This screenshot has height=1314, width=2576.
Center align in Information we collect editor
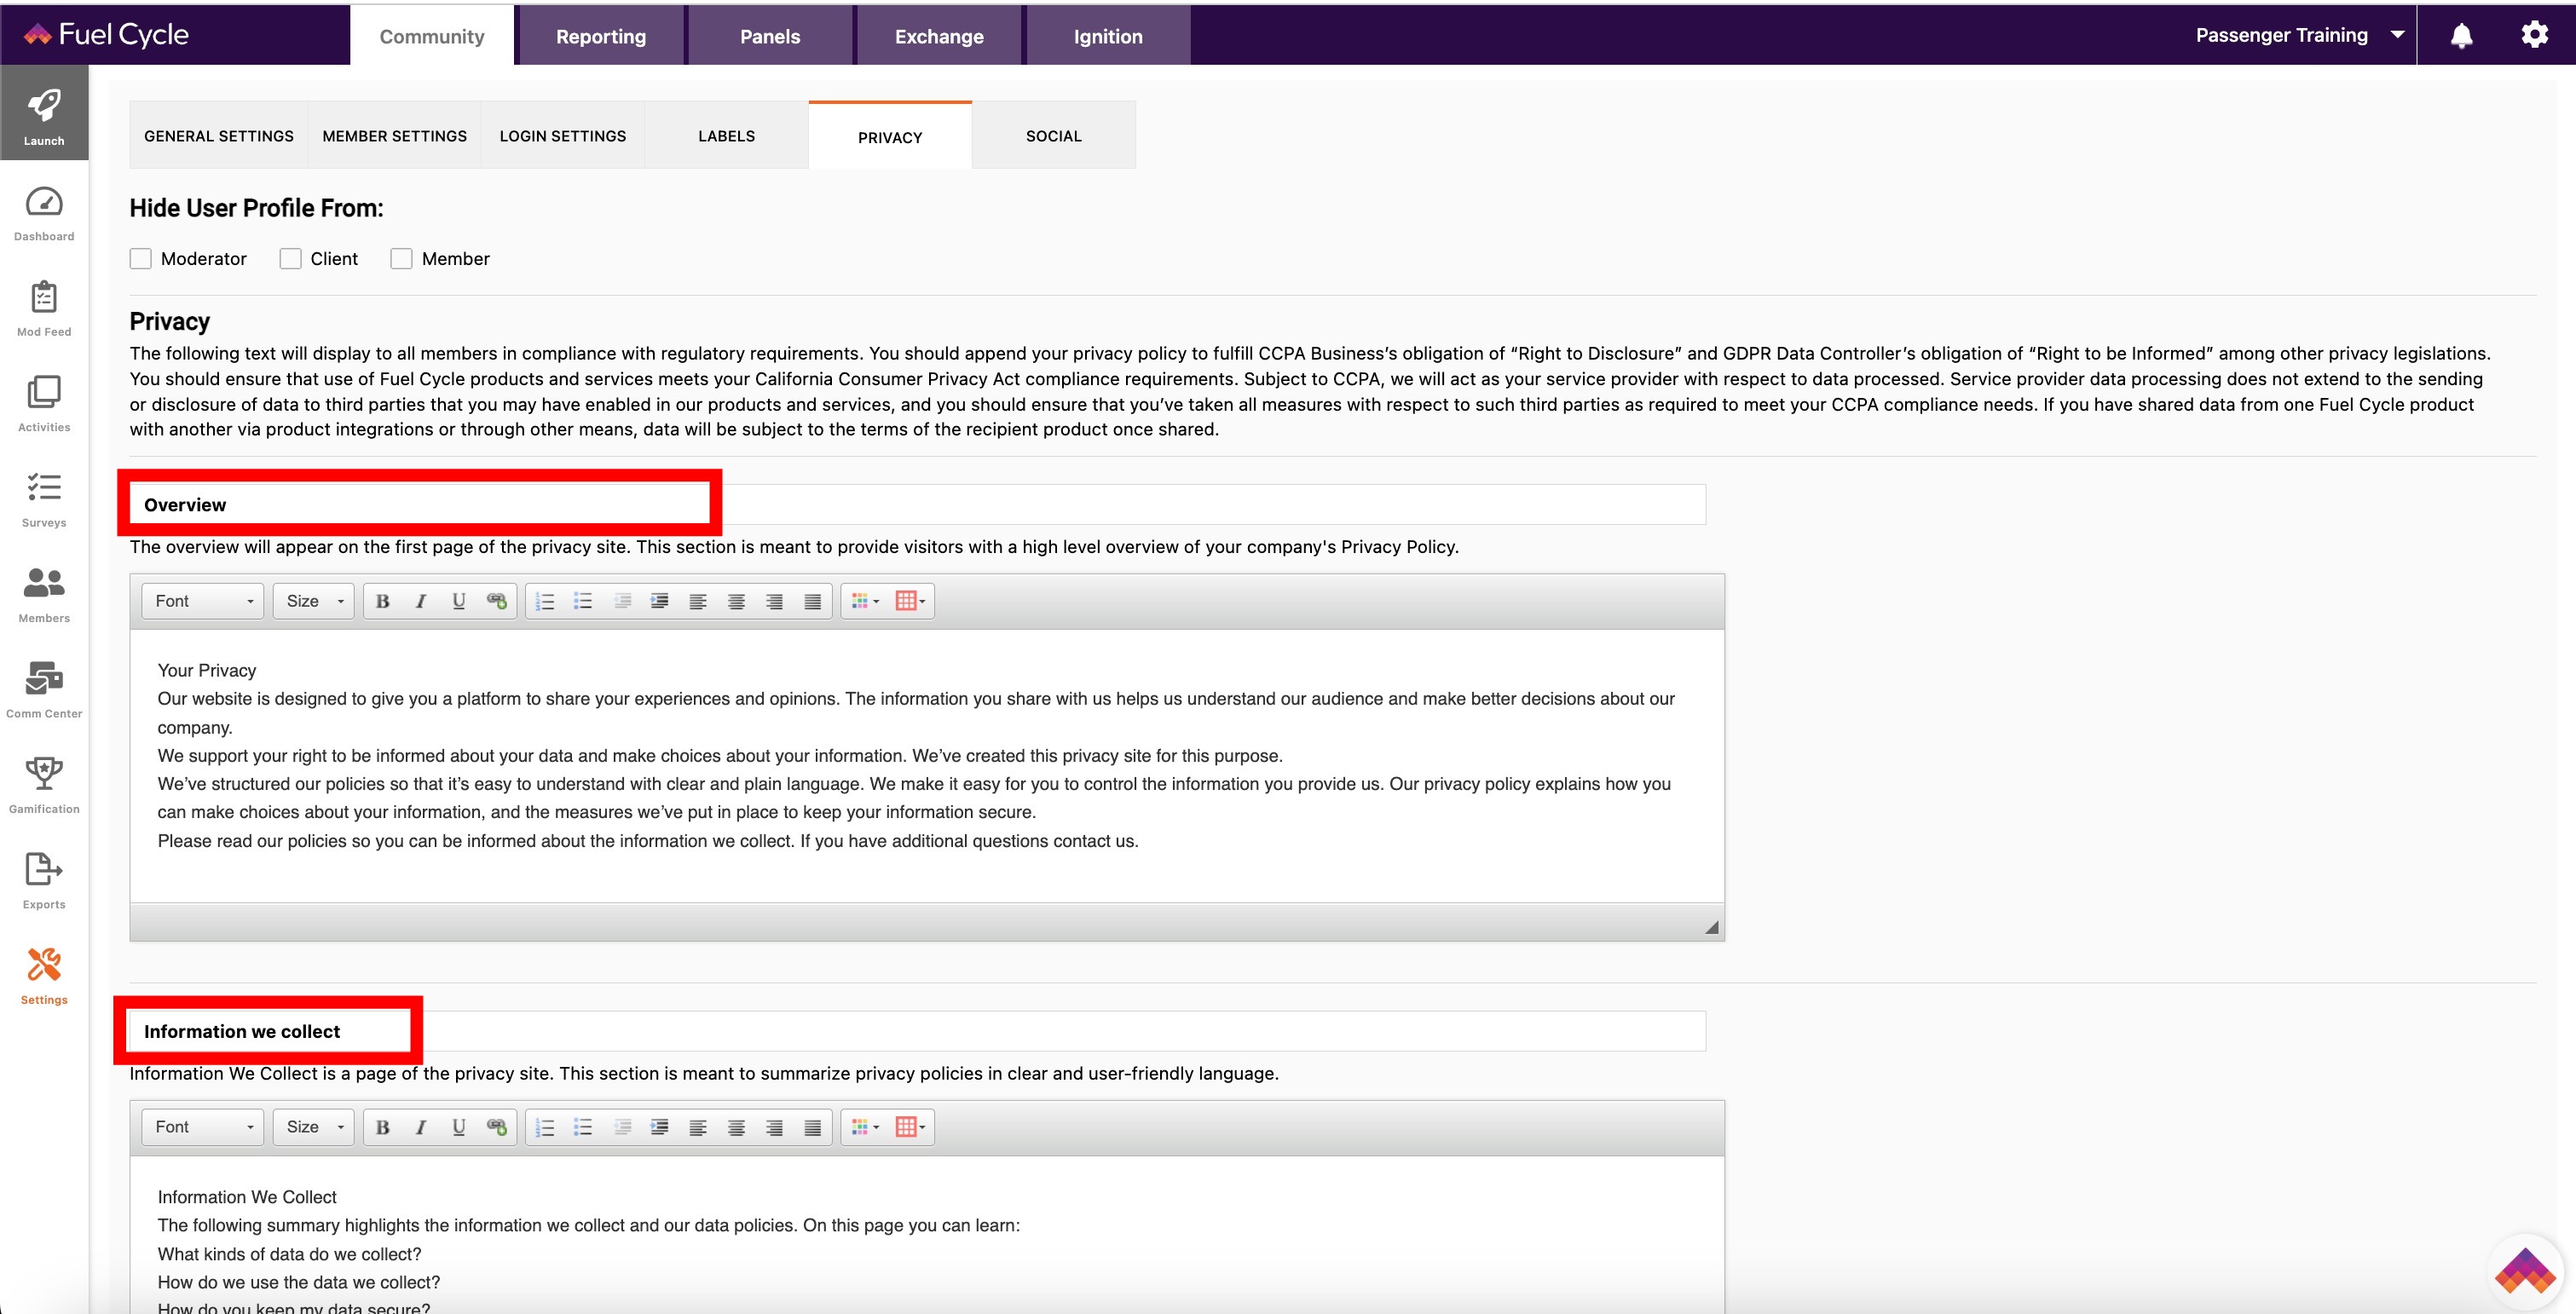pos(736,1127)
